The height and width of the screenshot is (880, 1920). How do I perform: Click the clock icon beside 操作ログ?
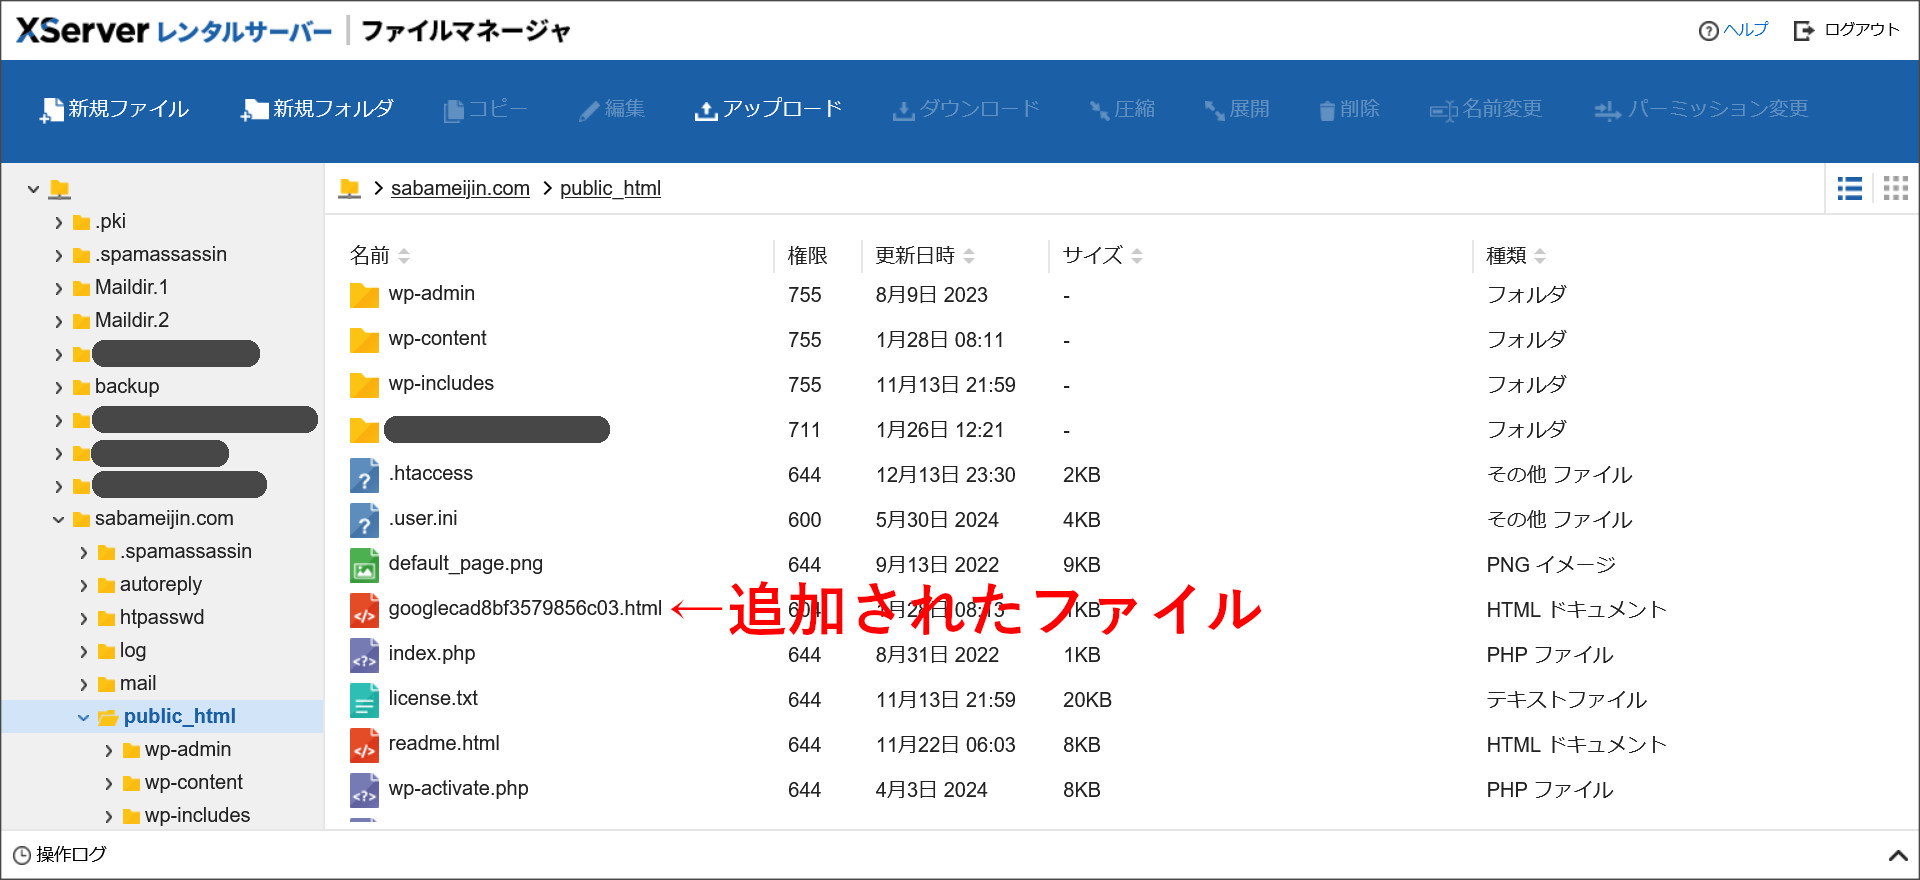tap(22, 855)
